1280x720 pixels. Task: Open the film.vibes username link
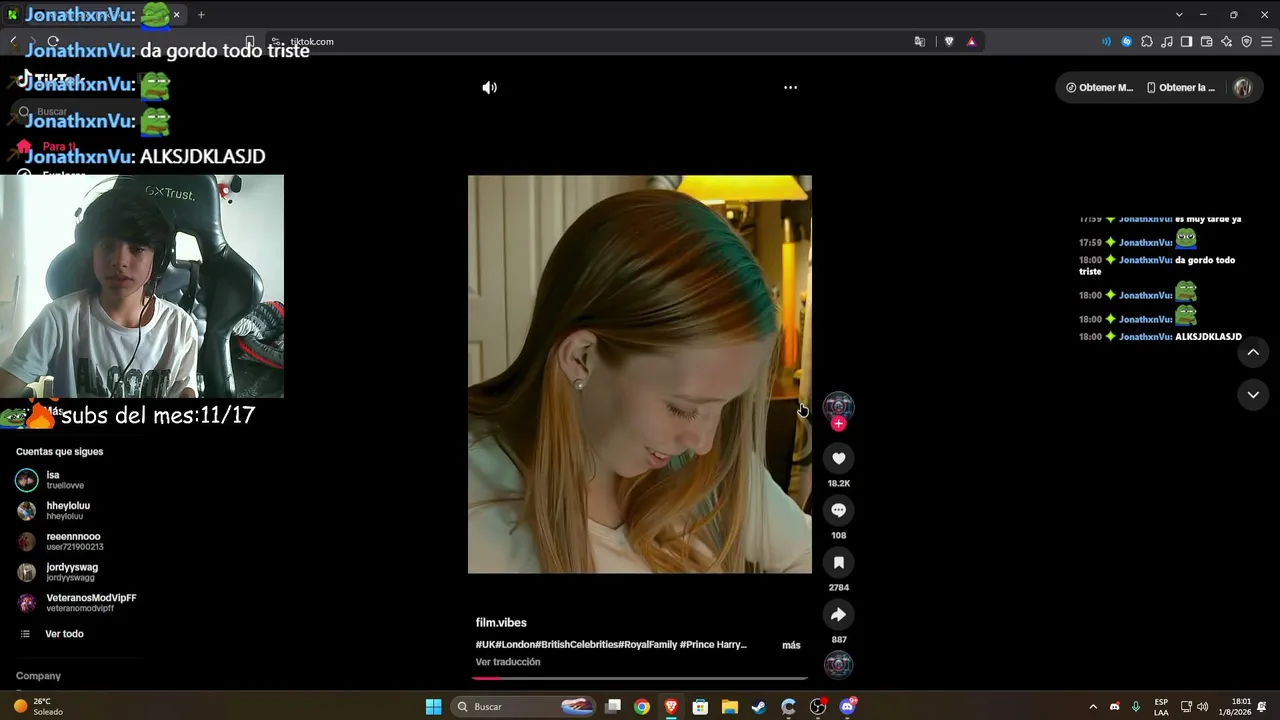pos(501,623)
